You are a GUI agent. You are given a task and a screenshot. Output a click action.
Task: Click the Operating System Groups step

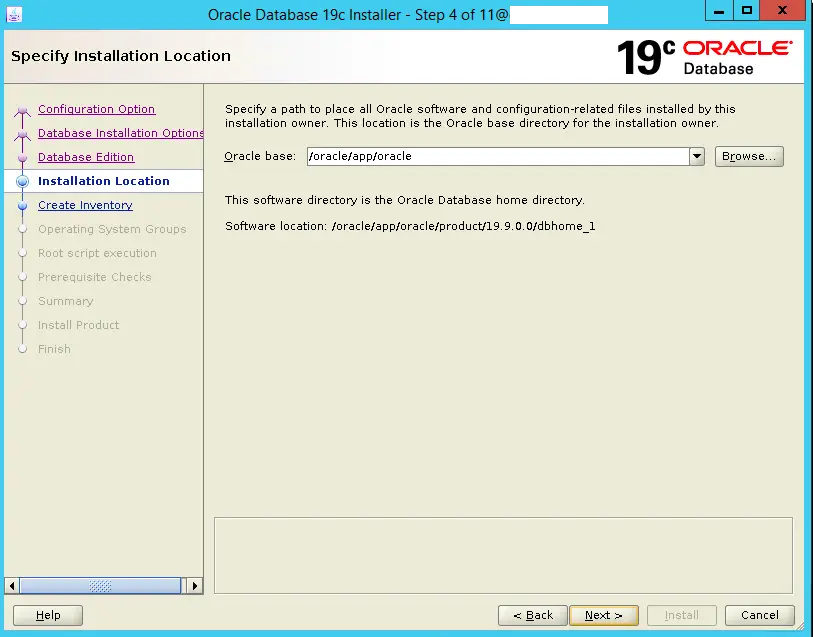112,229
